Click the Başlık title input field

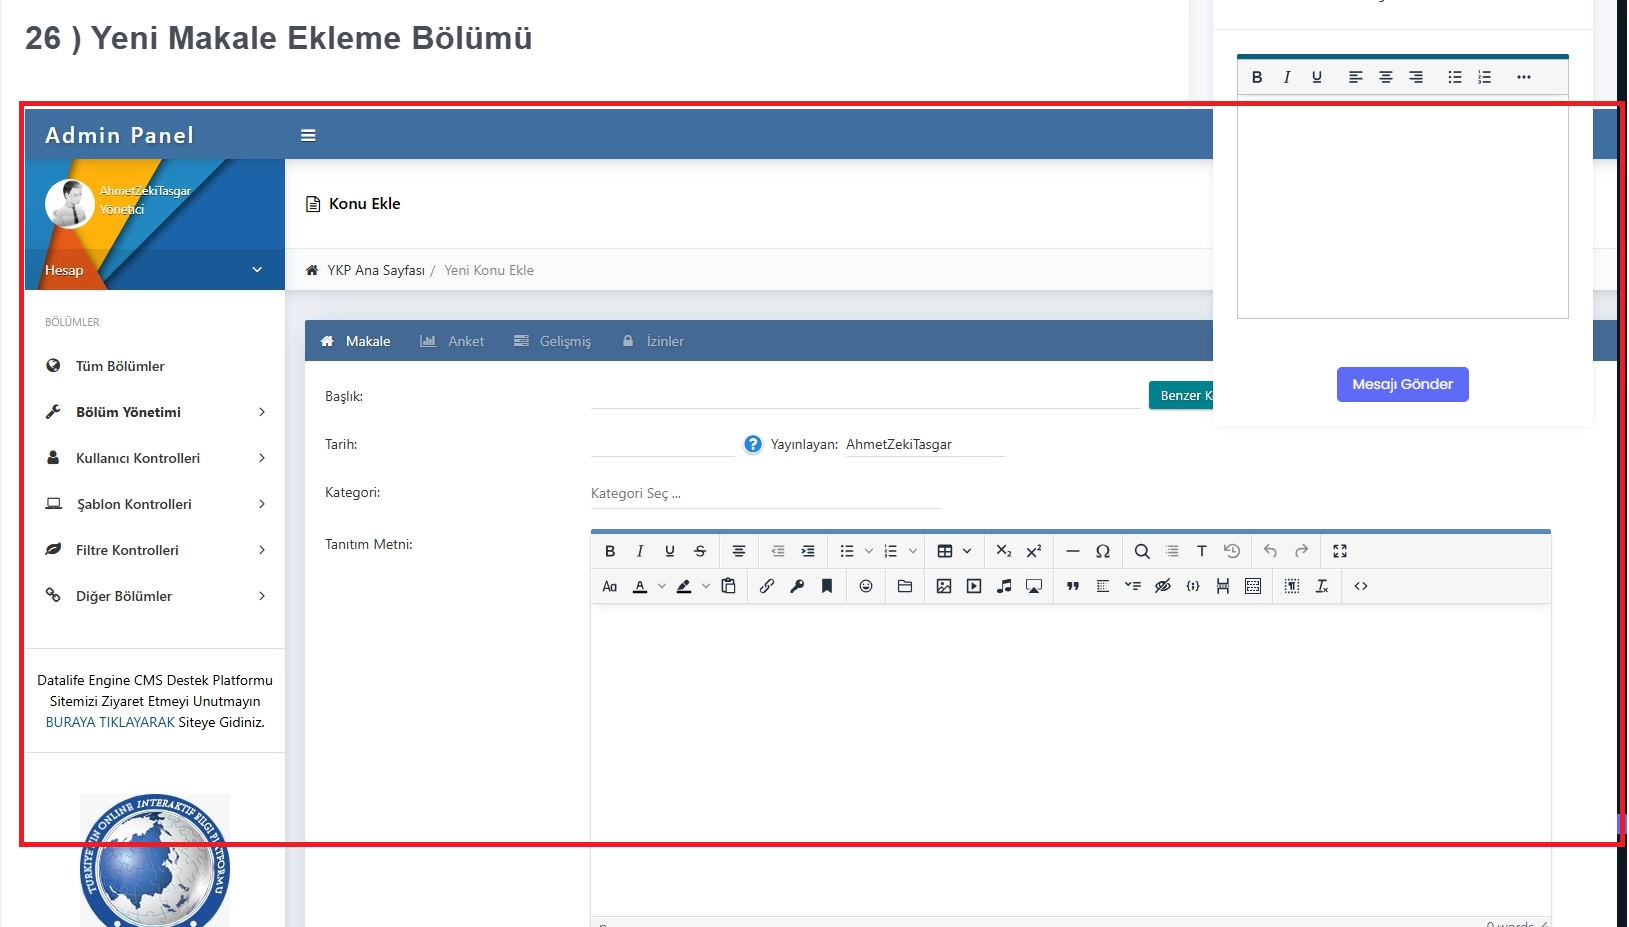click(865, 396)
